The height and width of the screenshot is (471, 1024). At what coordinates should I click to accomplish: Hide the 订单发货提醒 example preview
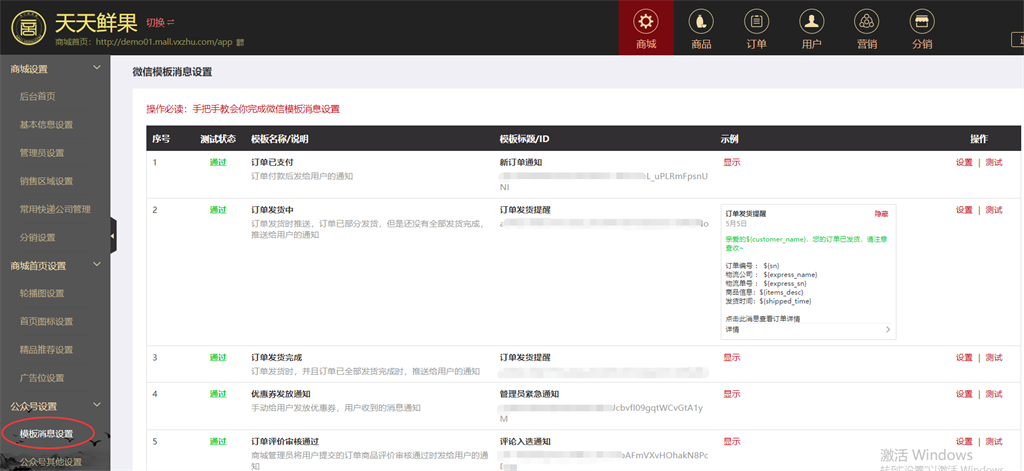click(x=880, y=214)
